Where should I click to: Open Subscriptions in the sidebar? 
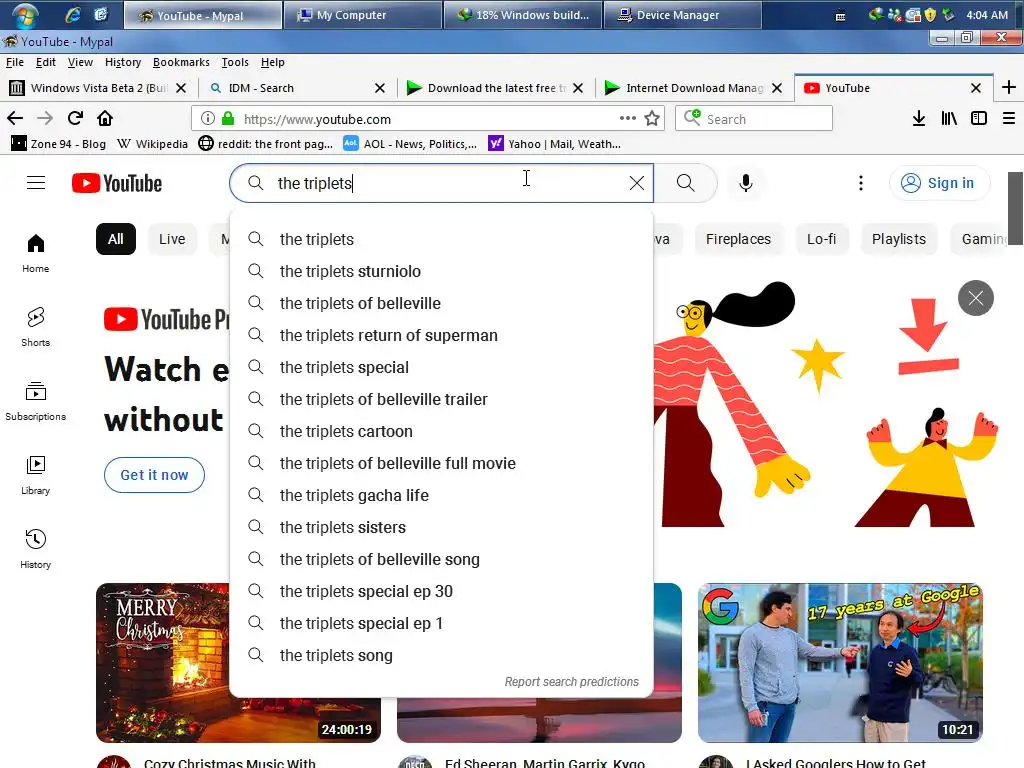[x=36, y=401]
